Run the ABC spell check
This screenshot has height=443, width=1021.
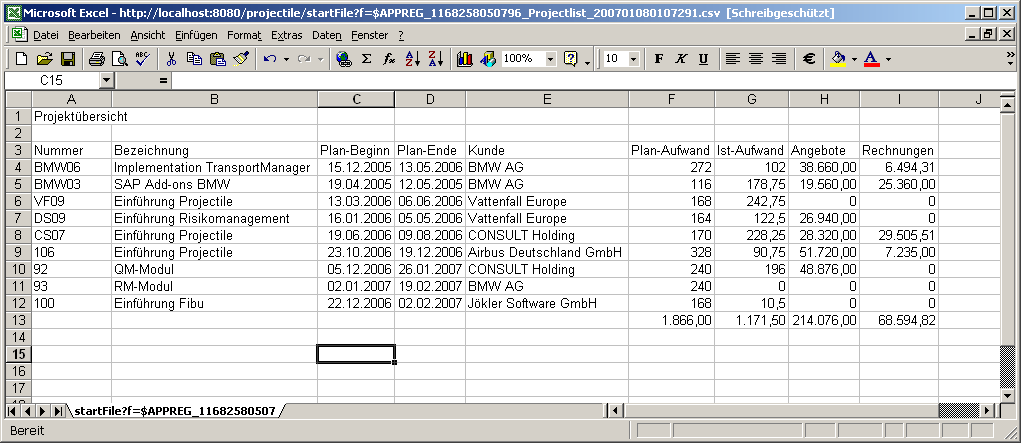143,59
